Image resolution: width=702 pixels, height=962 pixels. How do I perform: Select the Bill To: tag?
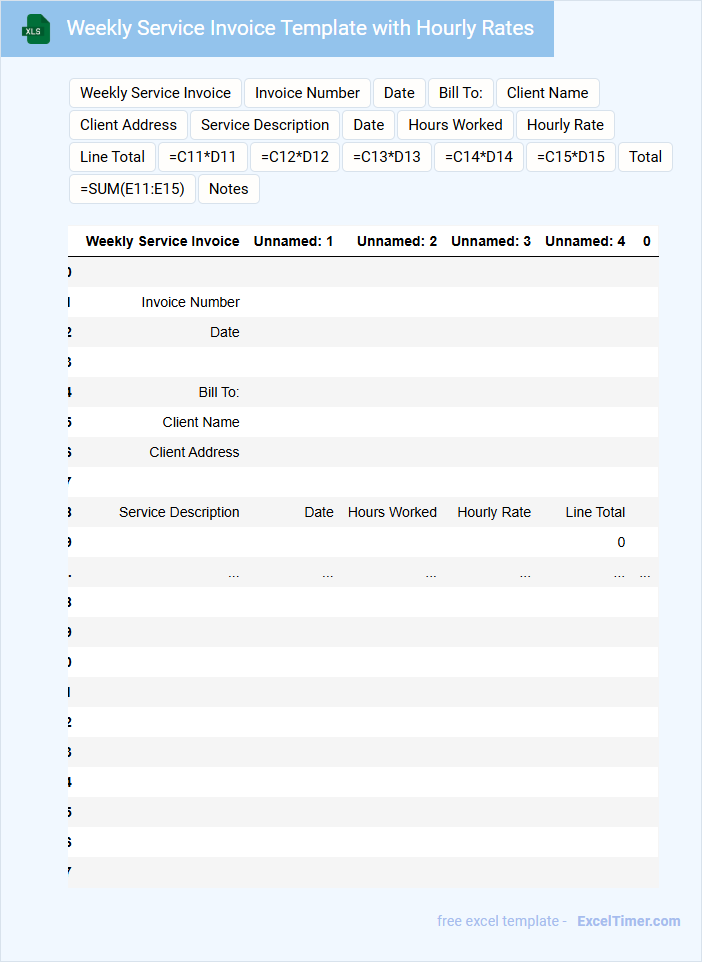coord(461,93)
